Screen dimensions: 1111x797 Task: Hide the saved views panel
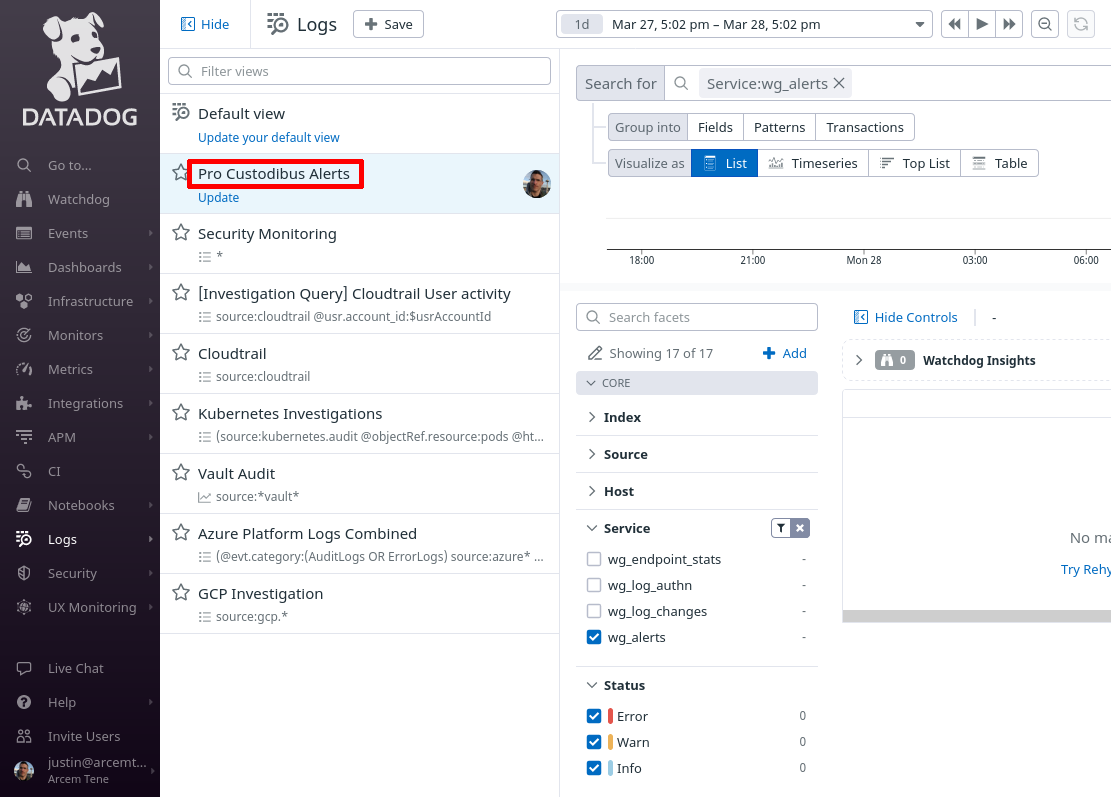[x=205, y=24]
